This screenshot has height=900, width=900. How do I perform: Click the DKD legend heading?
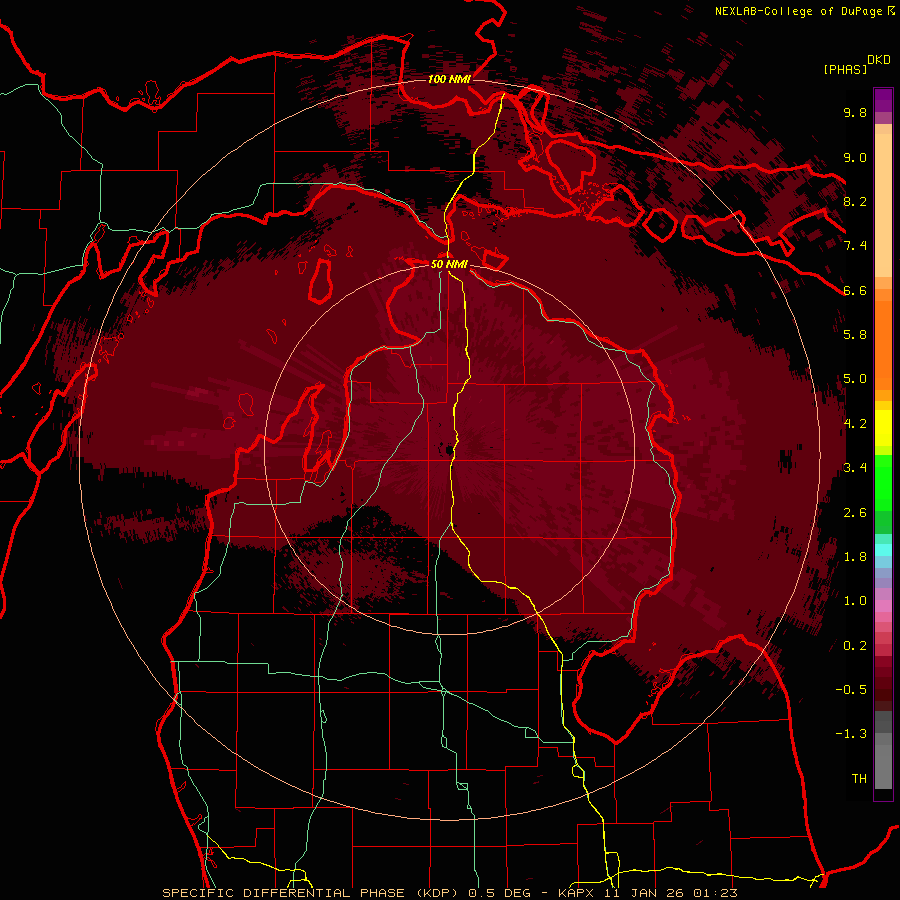point(878,60)
